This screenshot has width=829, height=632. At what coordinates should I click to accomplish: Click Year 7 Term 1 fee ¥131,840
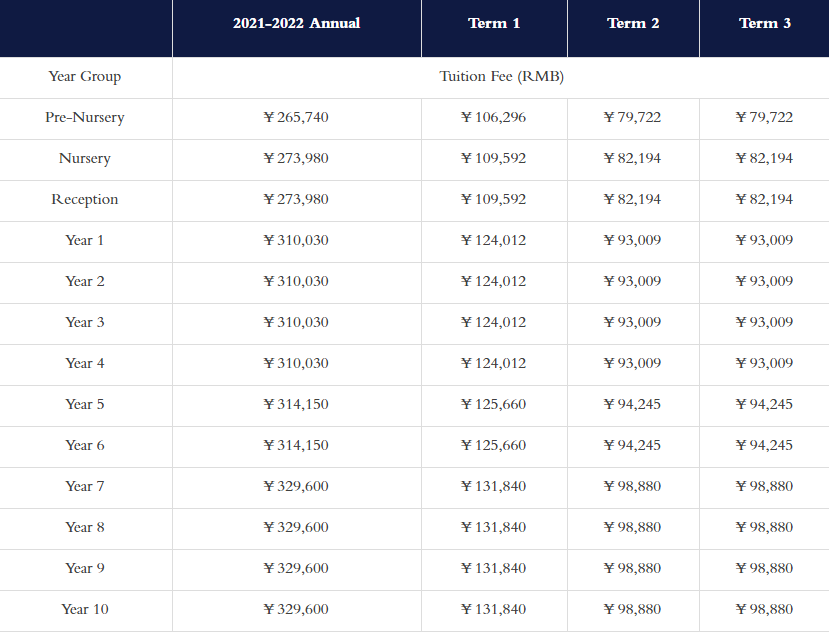tap(494, 486)
